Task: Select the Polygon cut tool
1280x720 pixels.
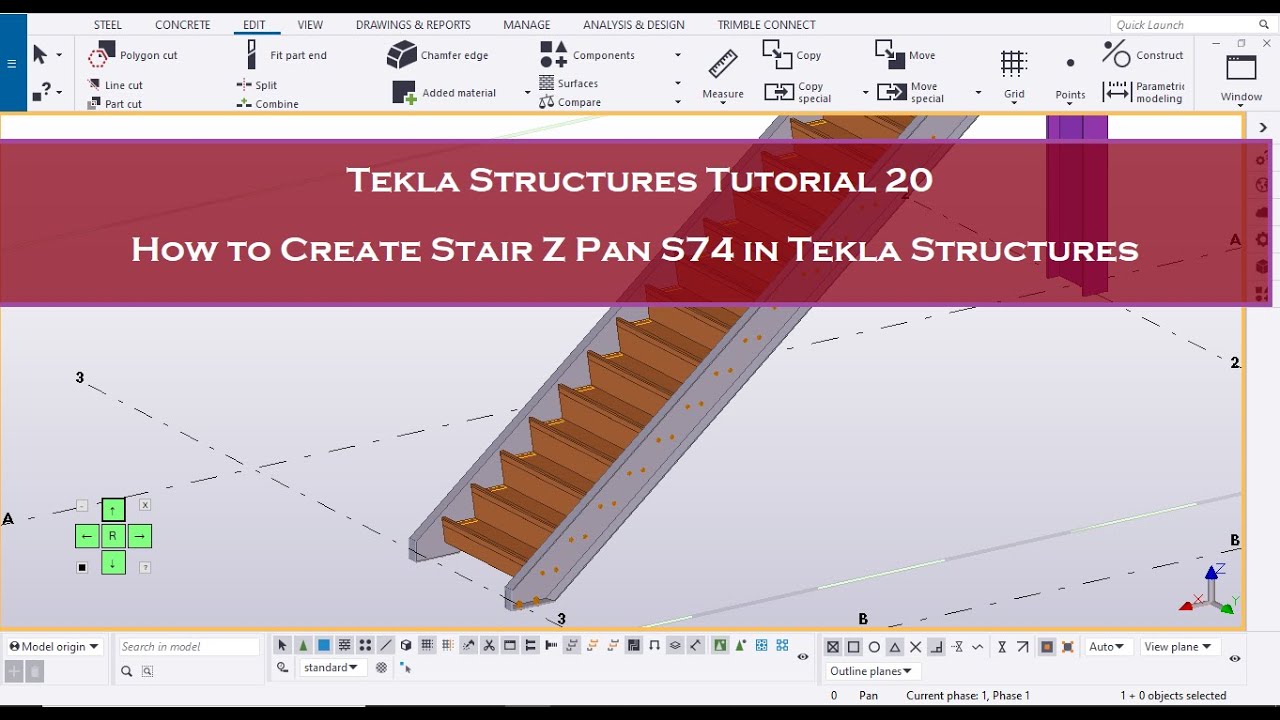Action: [133, 55]
